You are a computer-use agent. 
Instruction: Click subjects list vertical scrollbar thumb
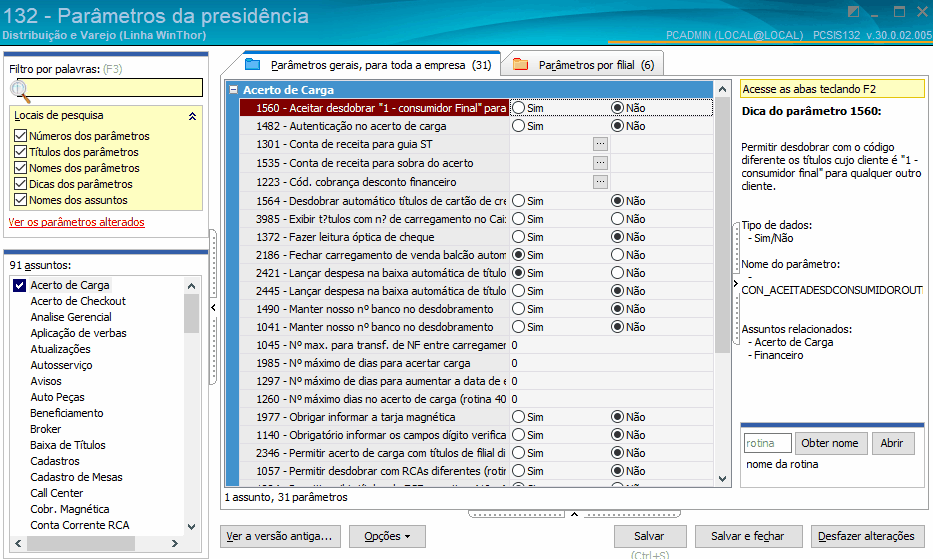coord(192,313)
